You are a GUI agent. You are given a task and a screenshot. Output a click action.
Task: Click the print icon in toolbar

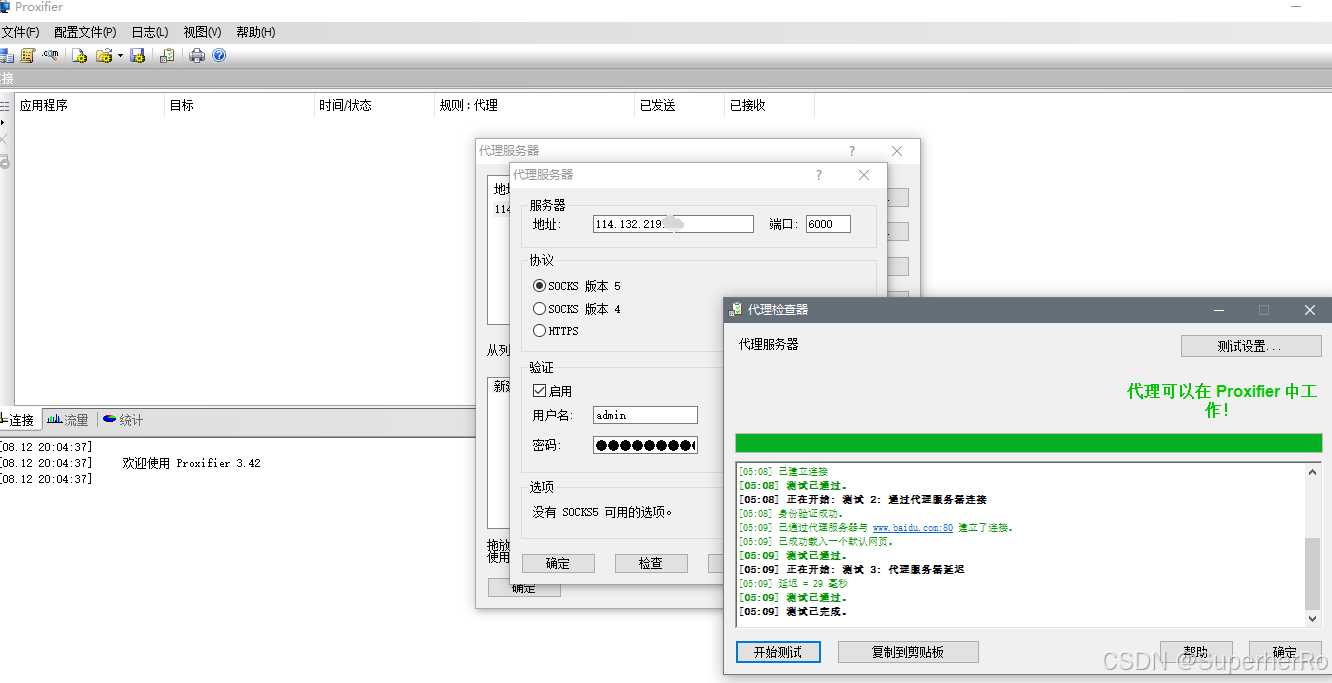click(x=197, y=56)
